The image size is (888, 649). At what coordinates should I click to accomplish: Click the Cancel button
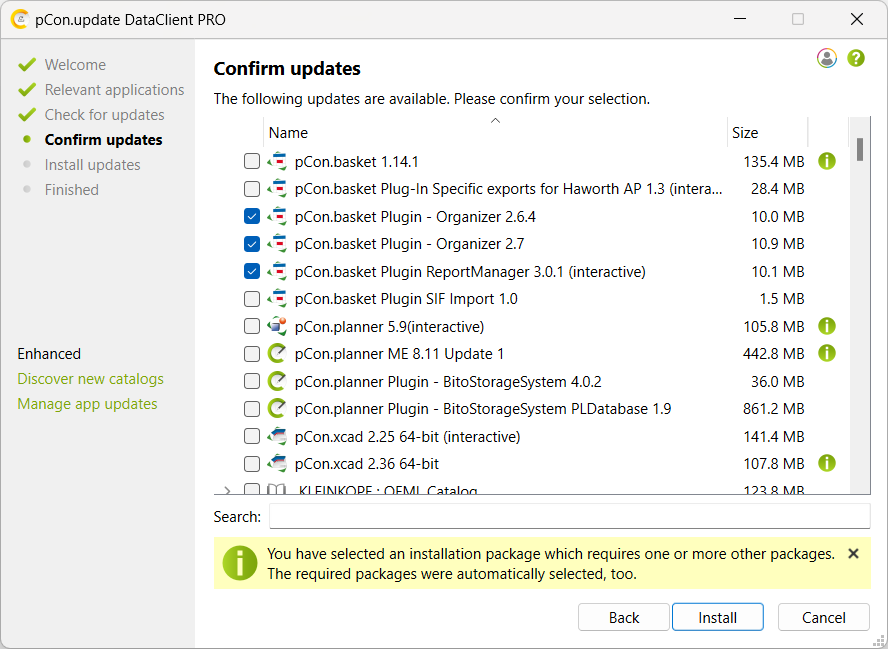pyautogui.click(x=823, y=617)
